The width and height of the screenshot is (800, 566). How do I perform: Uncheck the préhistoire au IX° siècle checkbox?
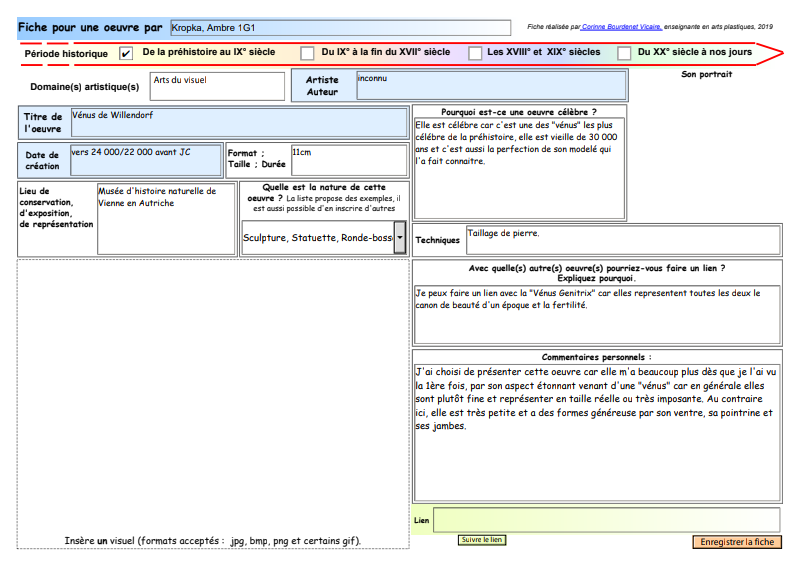pos(126,53)
